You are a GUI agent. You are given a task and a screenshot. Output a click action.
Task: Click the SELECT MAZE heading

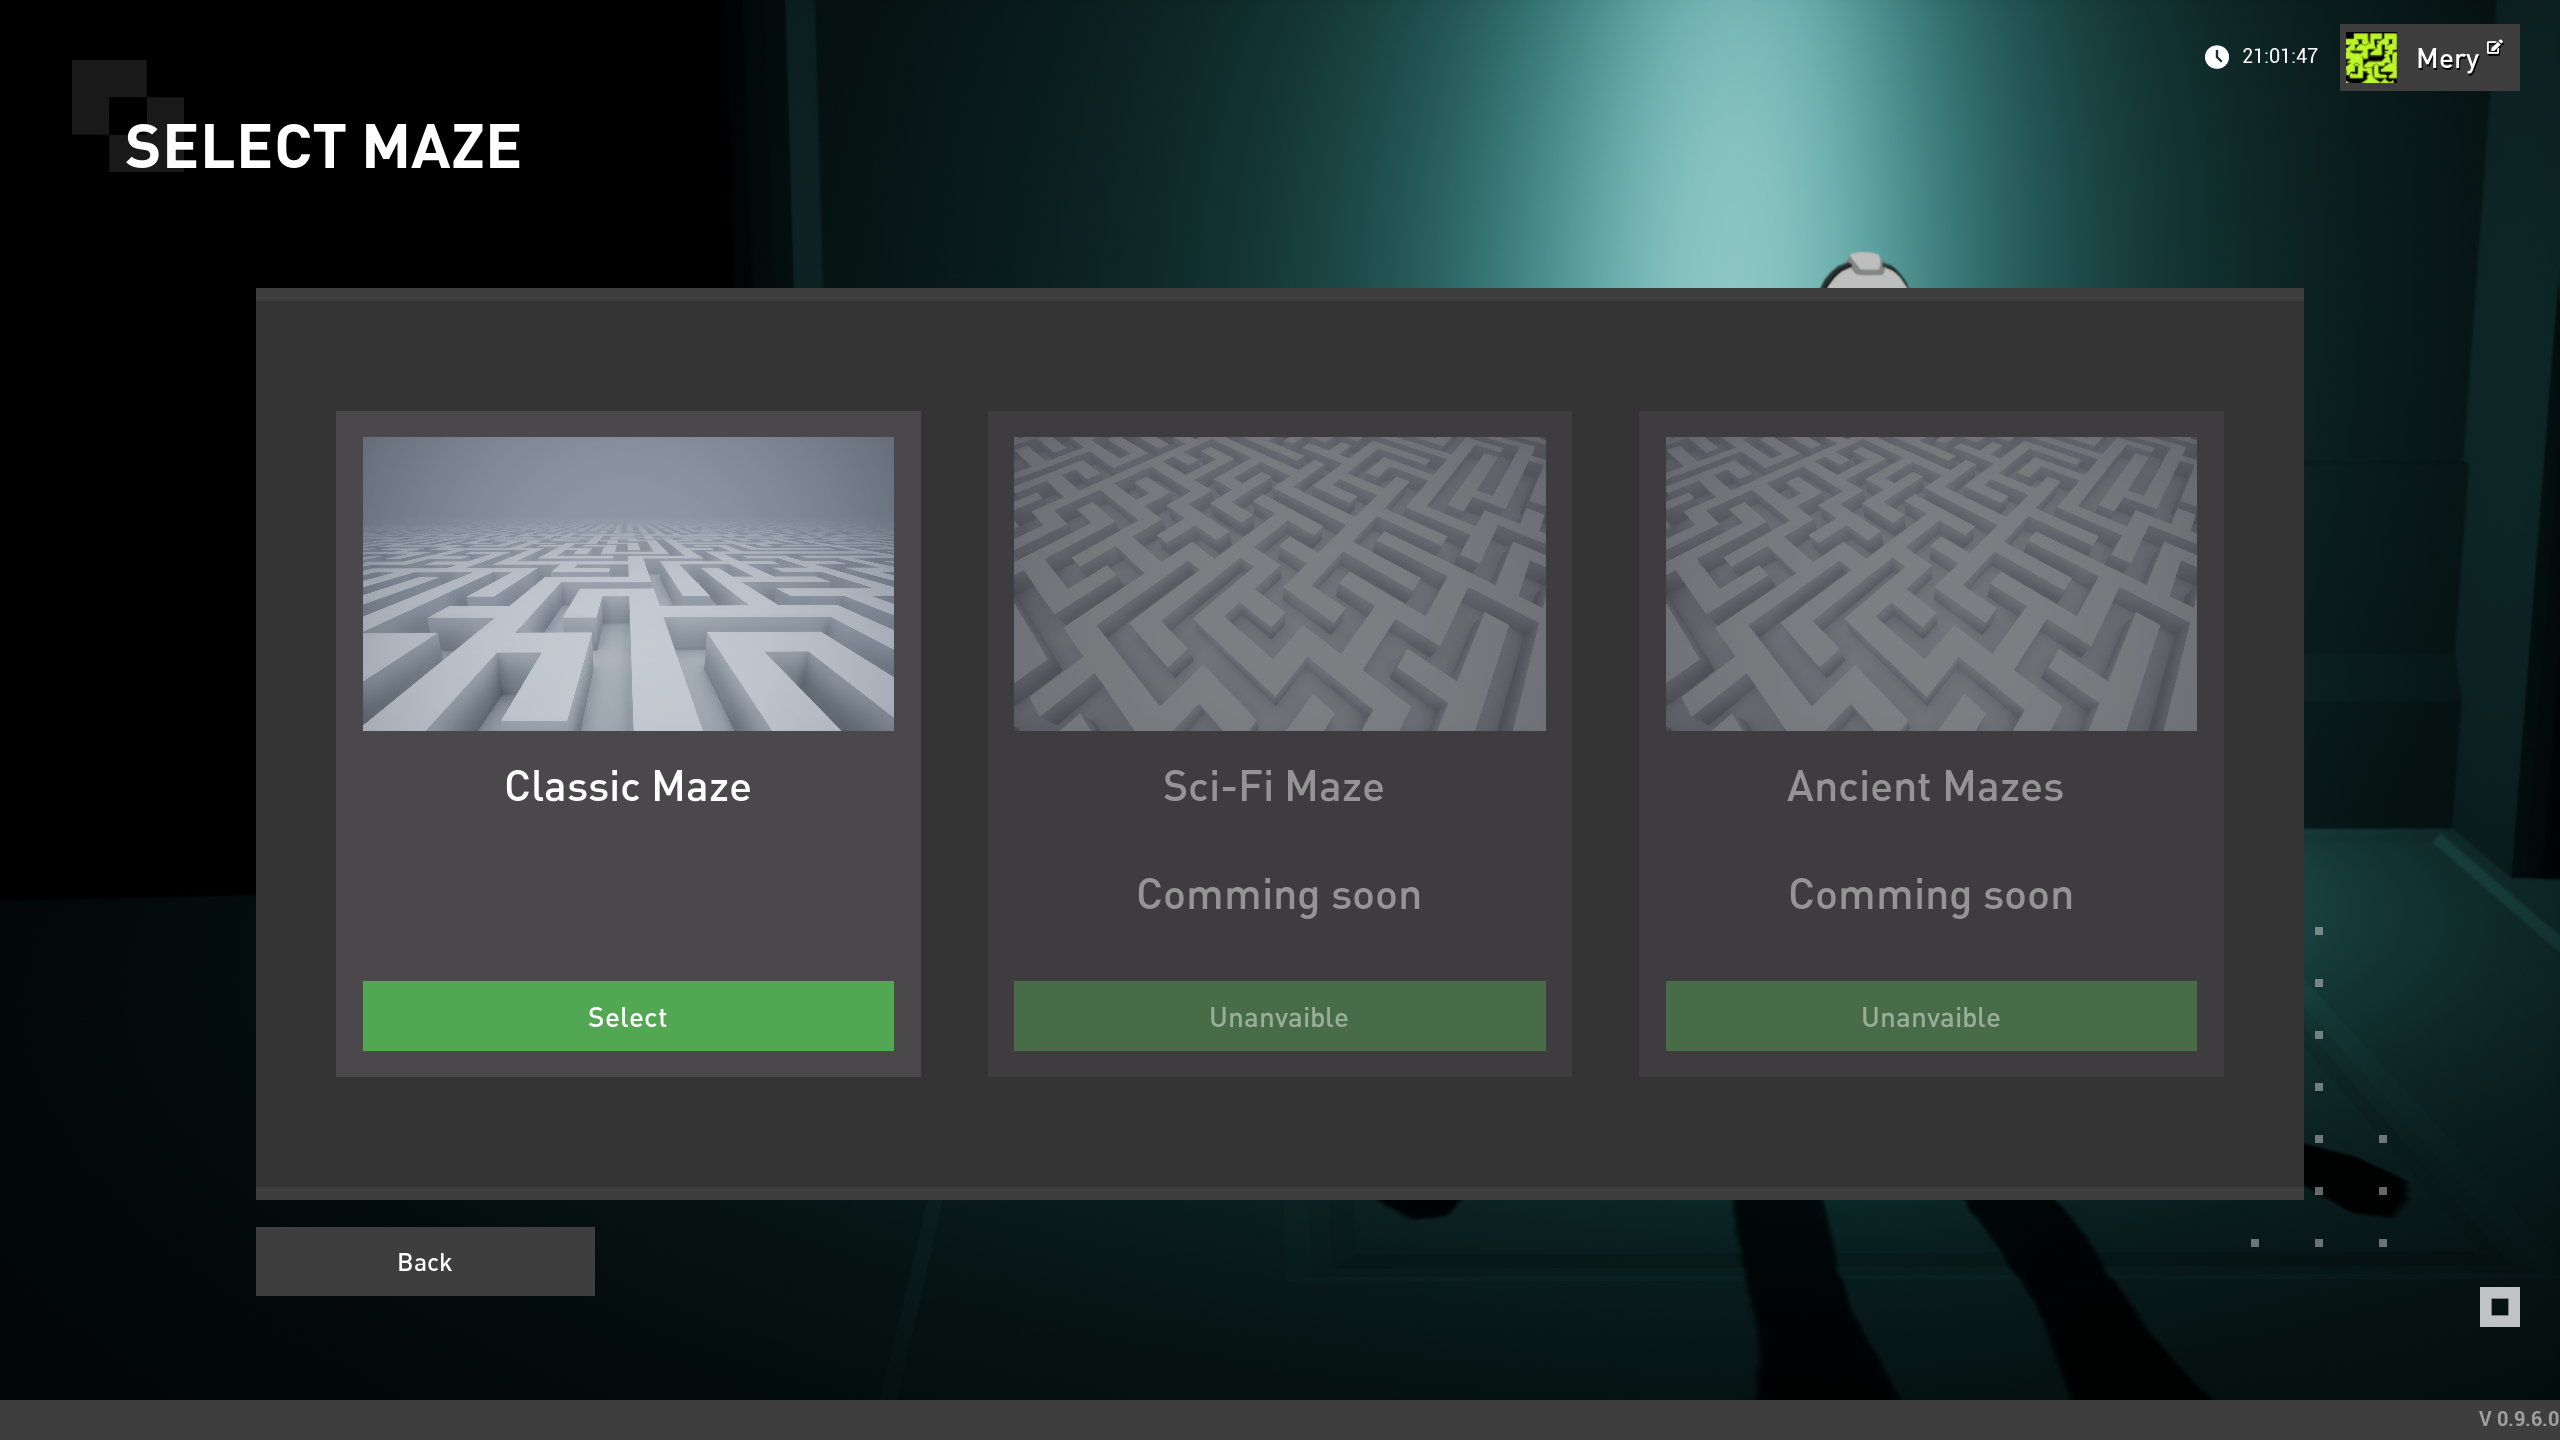pos(323,147)
